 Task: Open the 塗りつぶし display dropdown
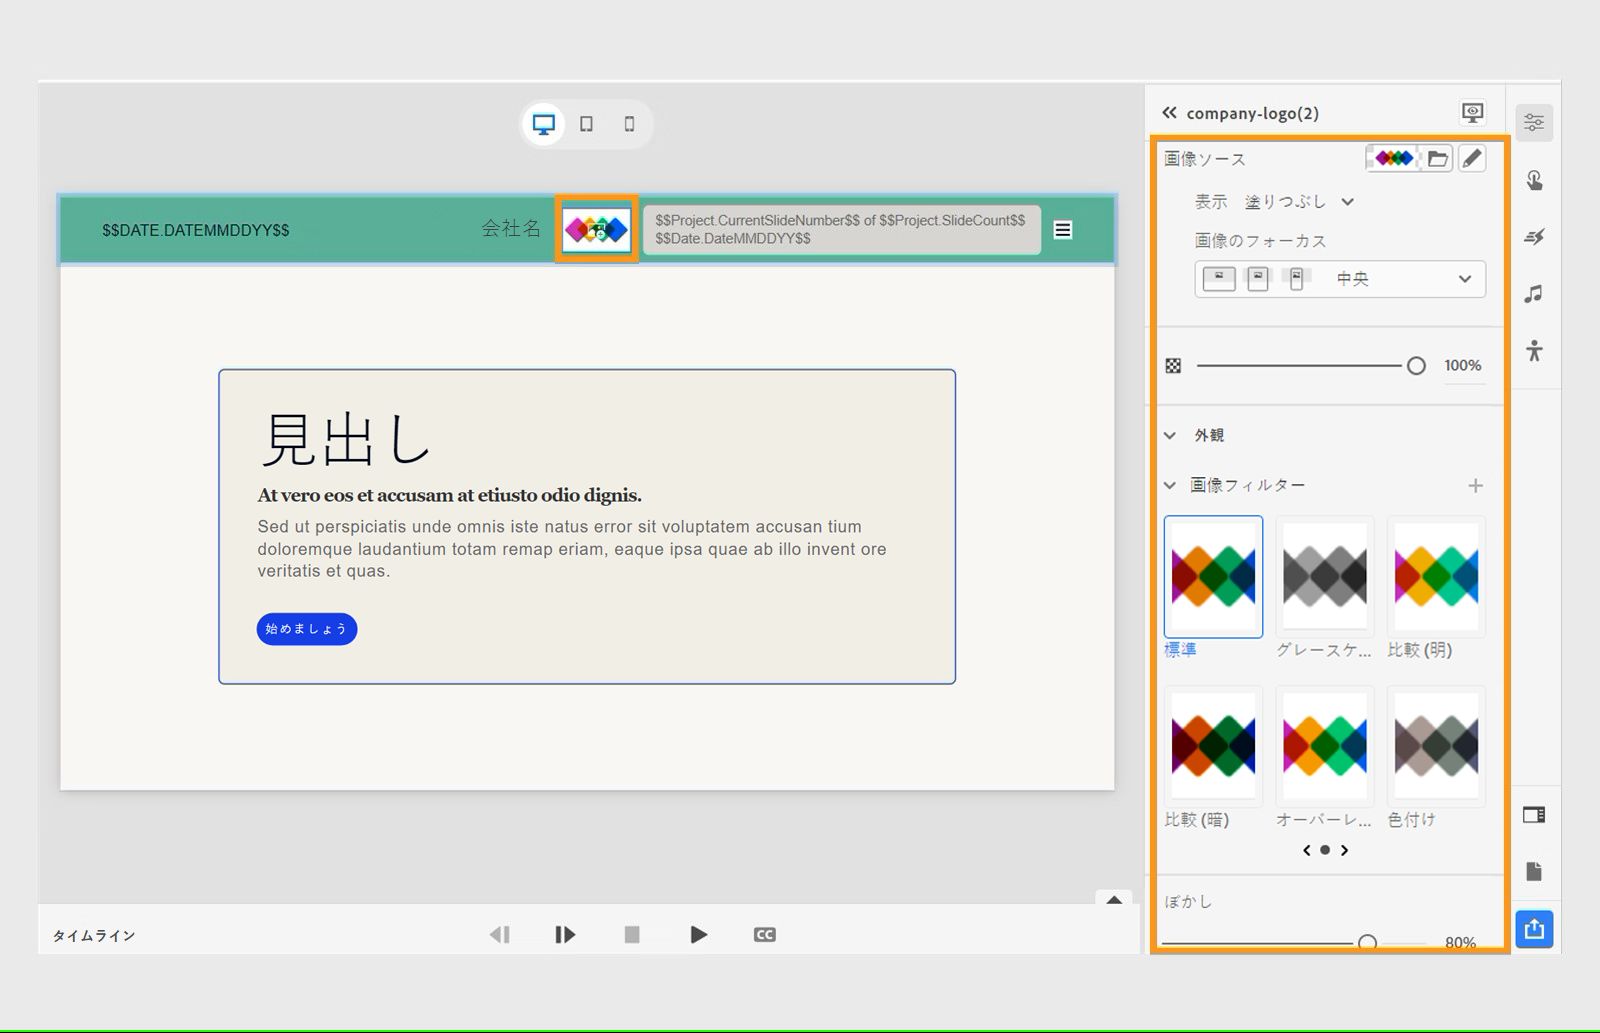click(1299, 202)
